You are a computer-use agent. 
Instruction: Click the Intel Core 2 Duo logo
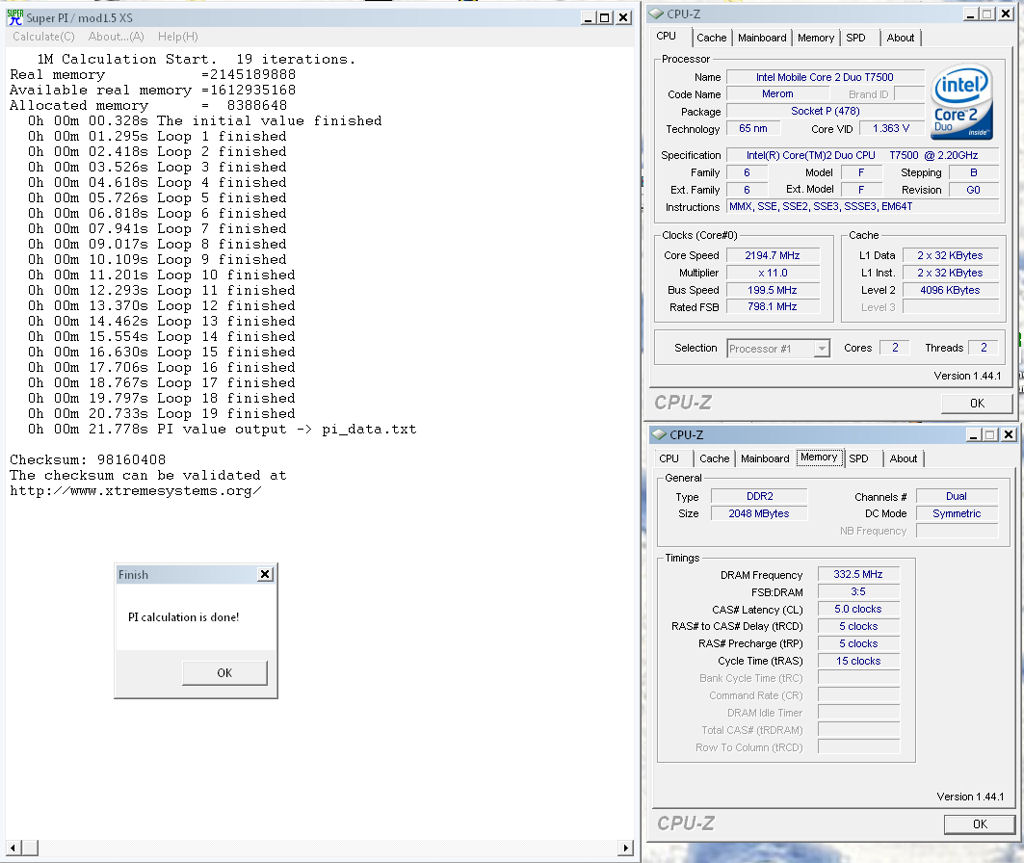(961, 102)
